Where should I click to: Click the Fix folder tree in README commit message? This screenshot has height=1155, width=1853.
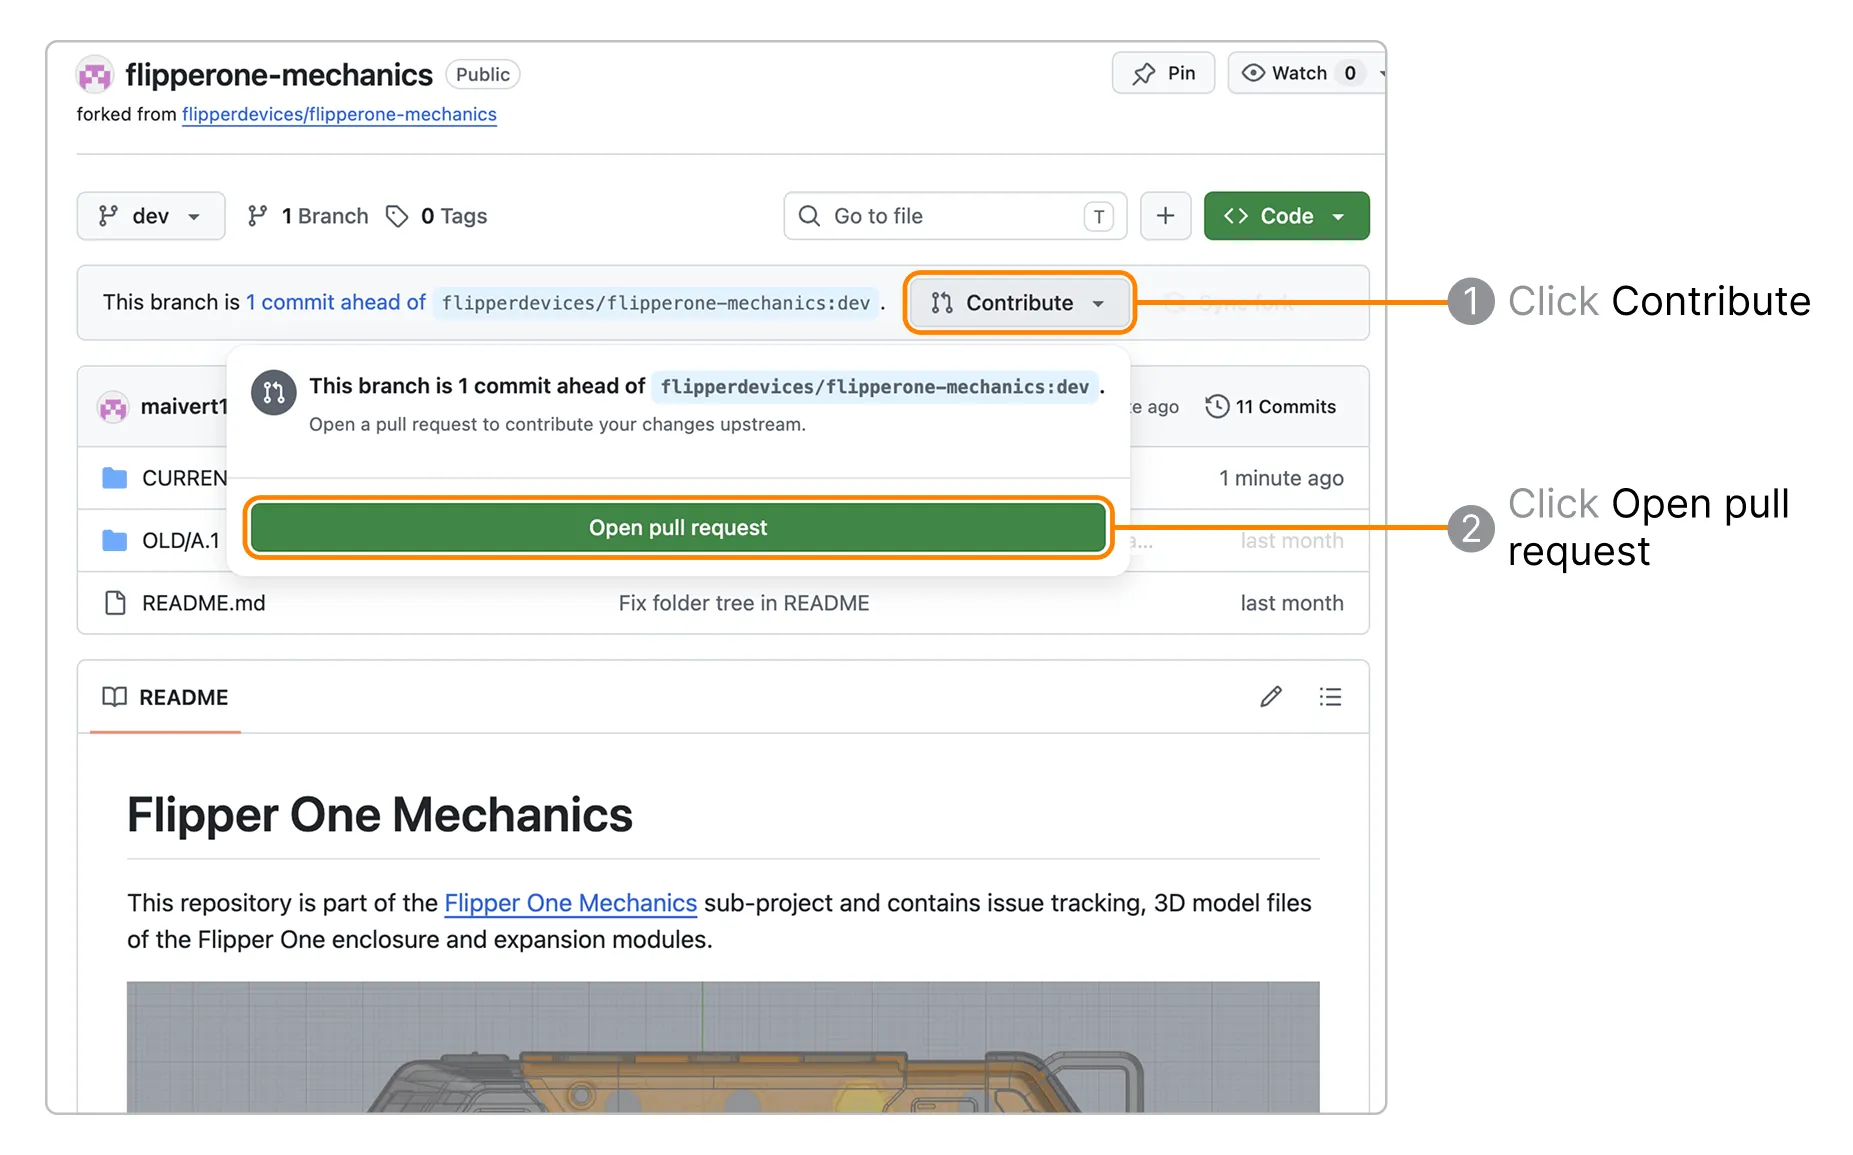click(x=744, y=603)
